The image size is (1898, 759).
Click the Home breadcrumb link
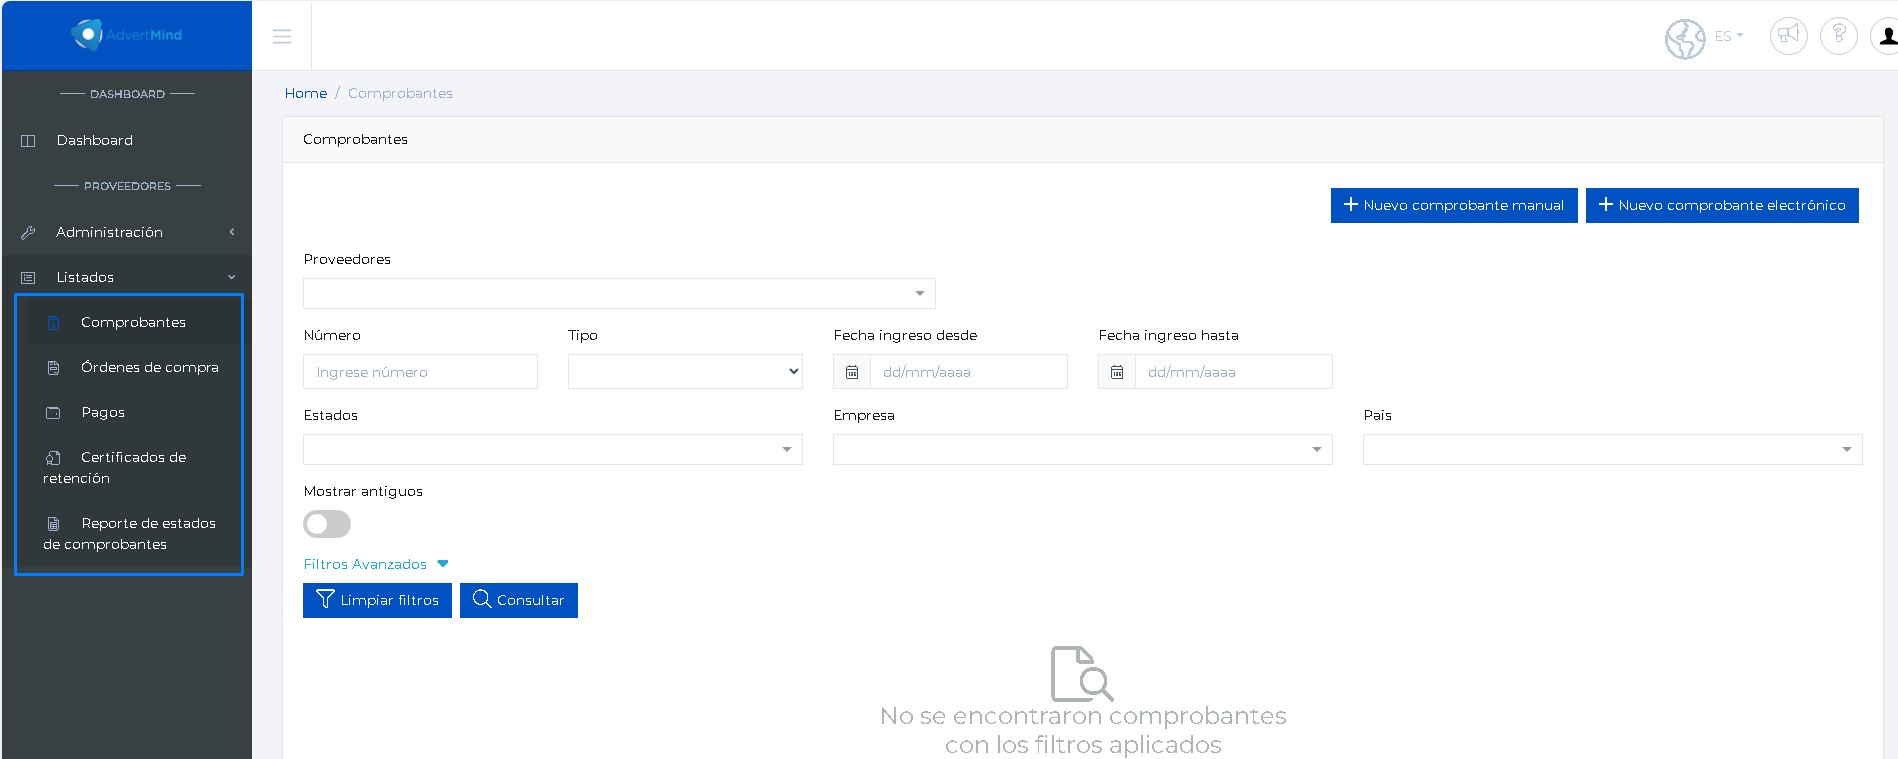[306, 93]
